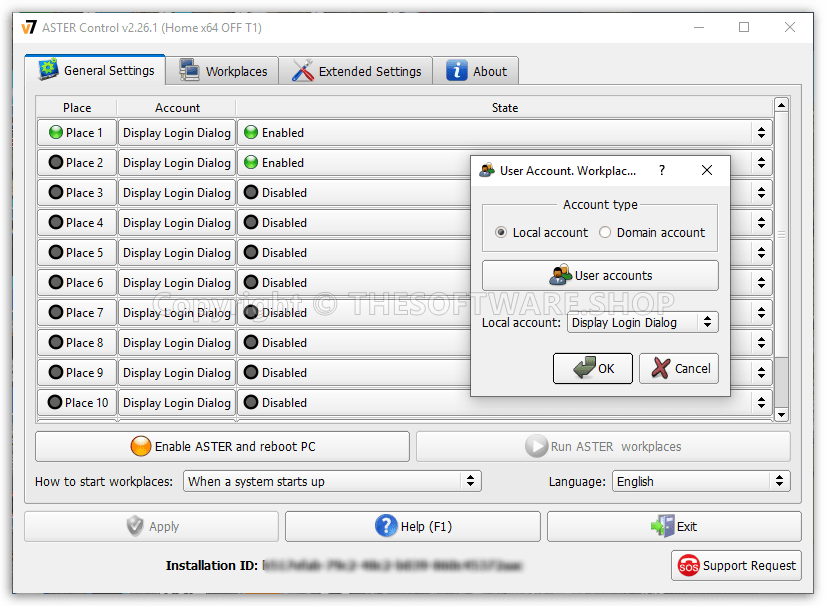Click the Exit button
The image size is (826, 606).
[x=674, y=526]
